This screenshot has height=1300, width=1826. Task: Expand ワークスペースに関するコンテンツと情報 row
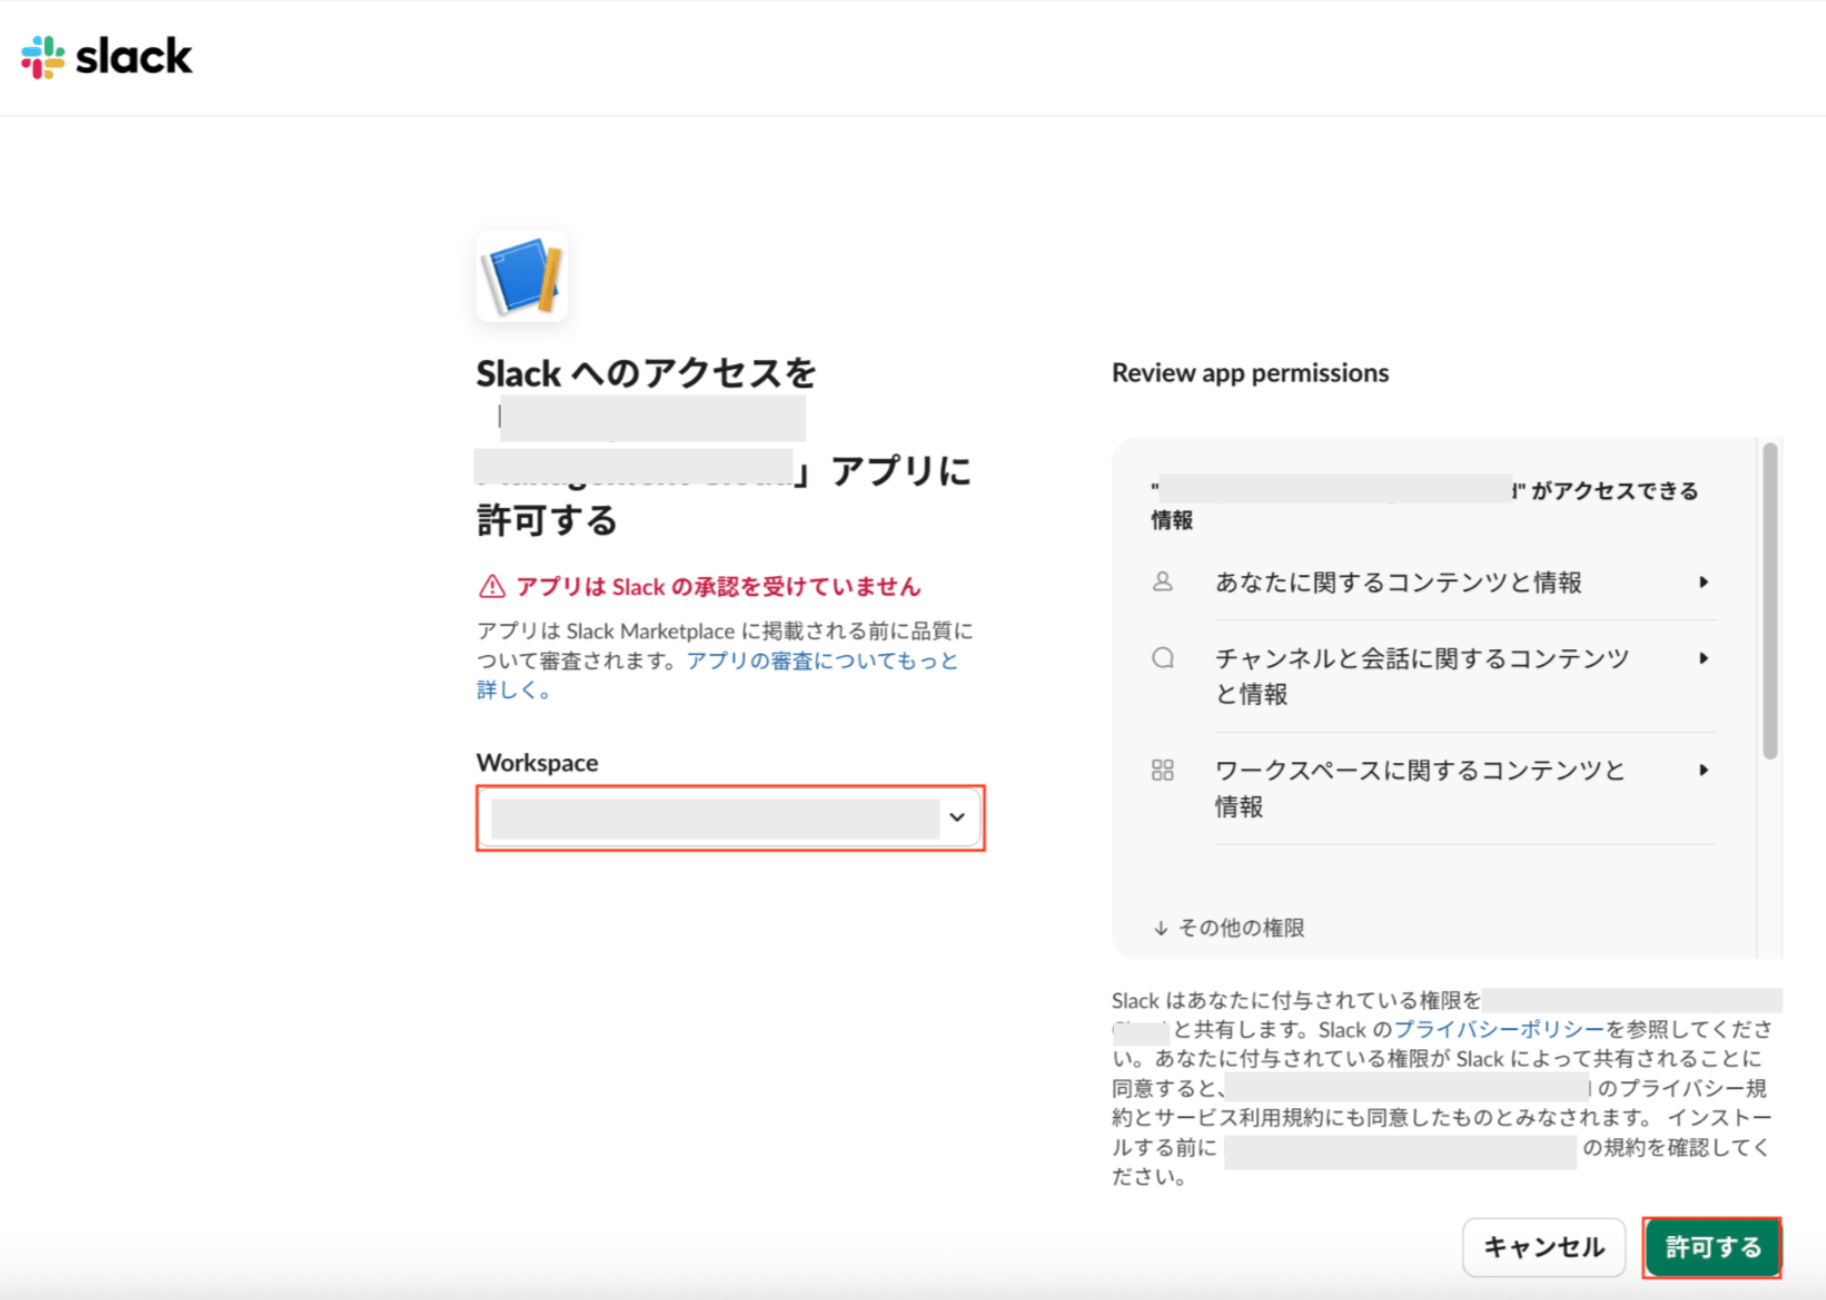click(x=1432, y=788)
